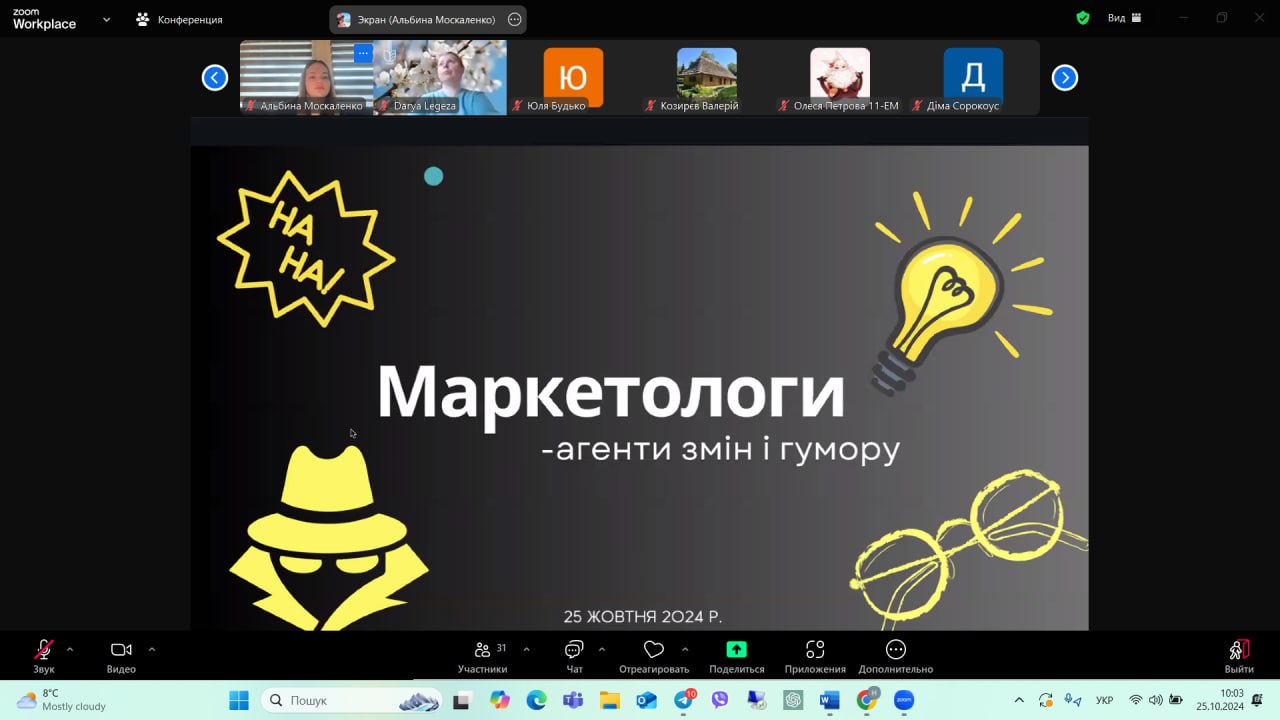The image size is (1280, 720).
Task: Open Outlook from the taskbar
Action: [x=647, y=700]
